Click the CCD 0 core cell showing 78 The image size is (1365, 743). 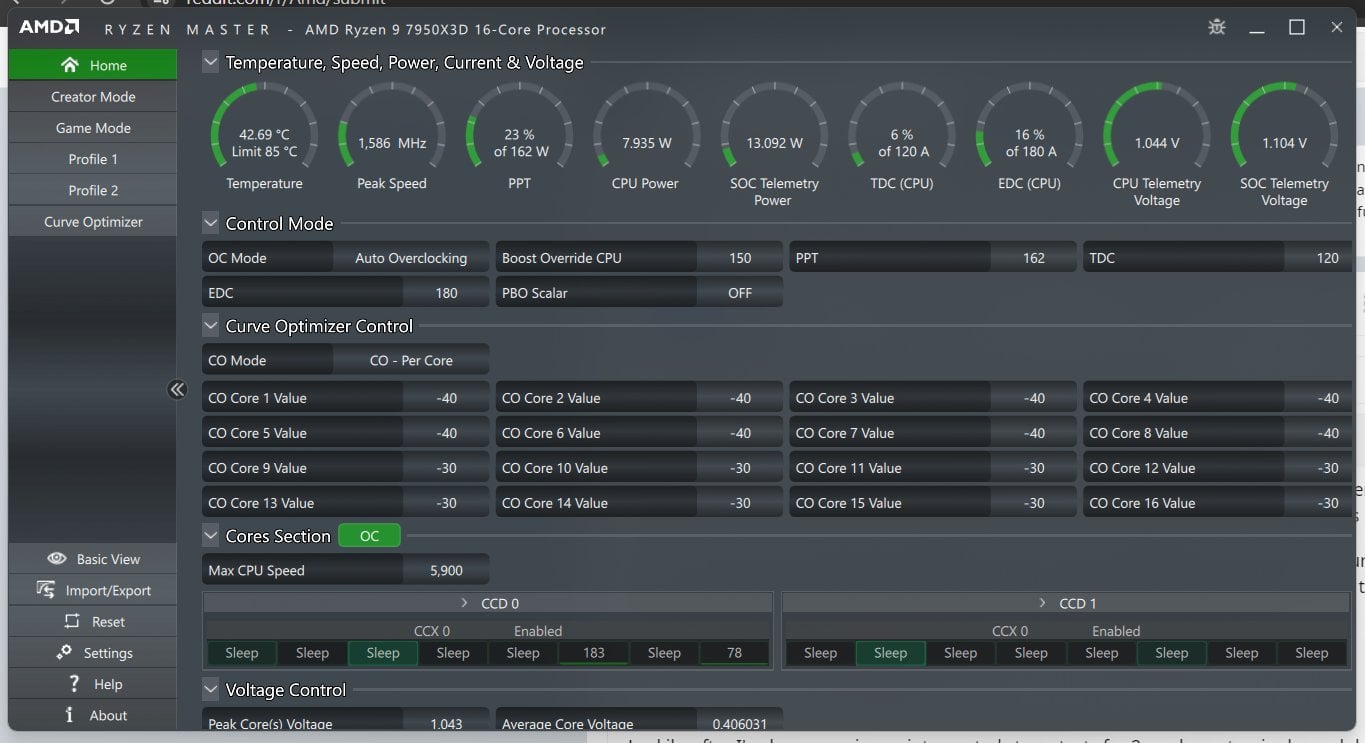point(734,653)
